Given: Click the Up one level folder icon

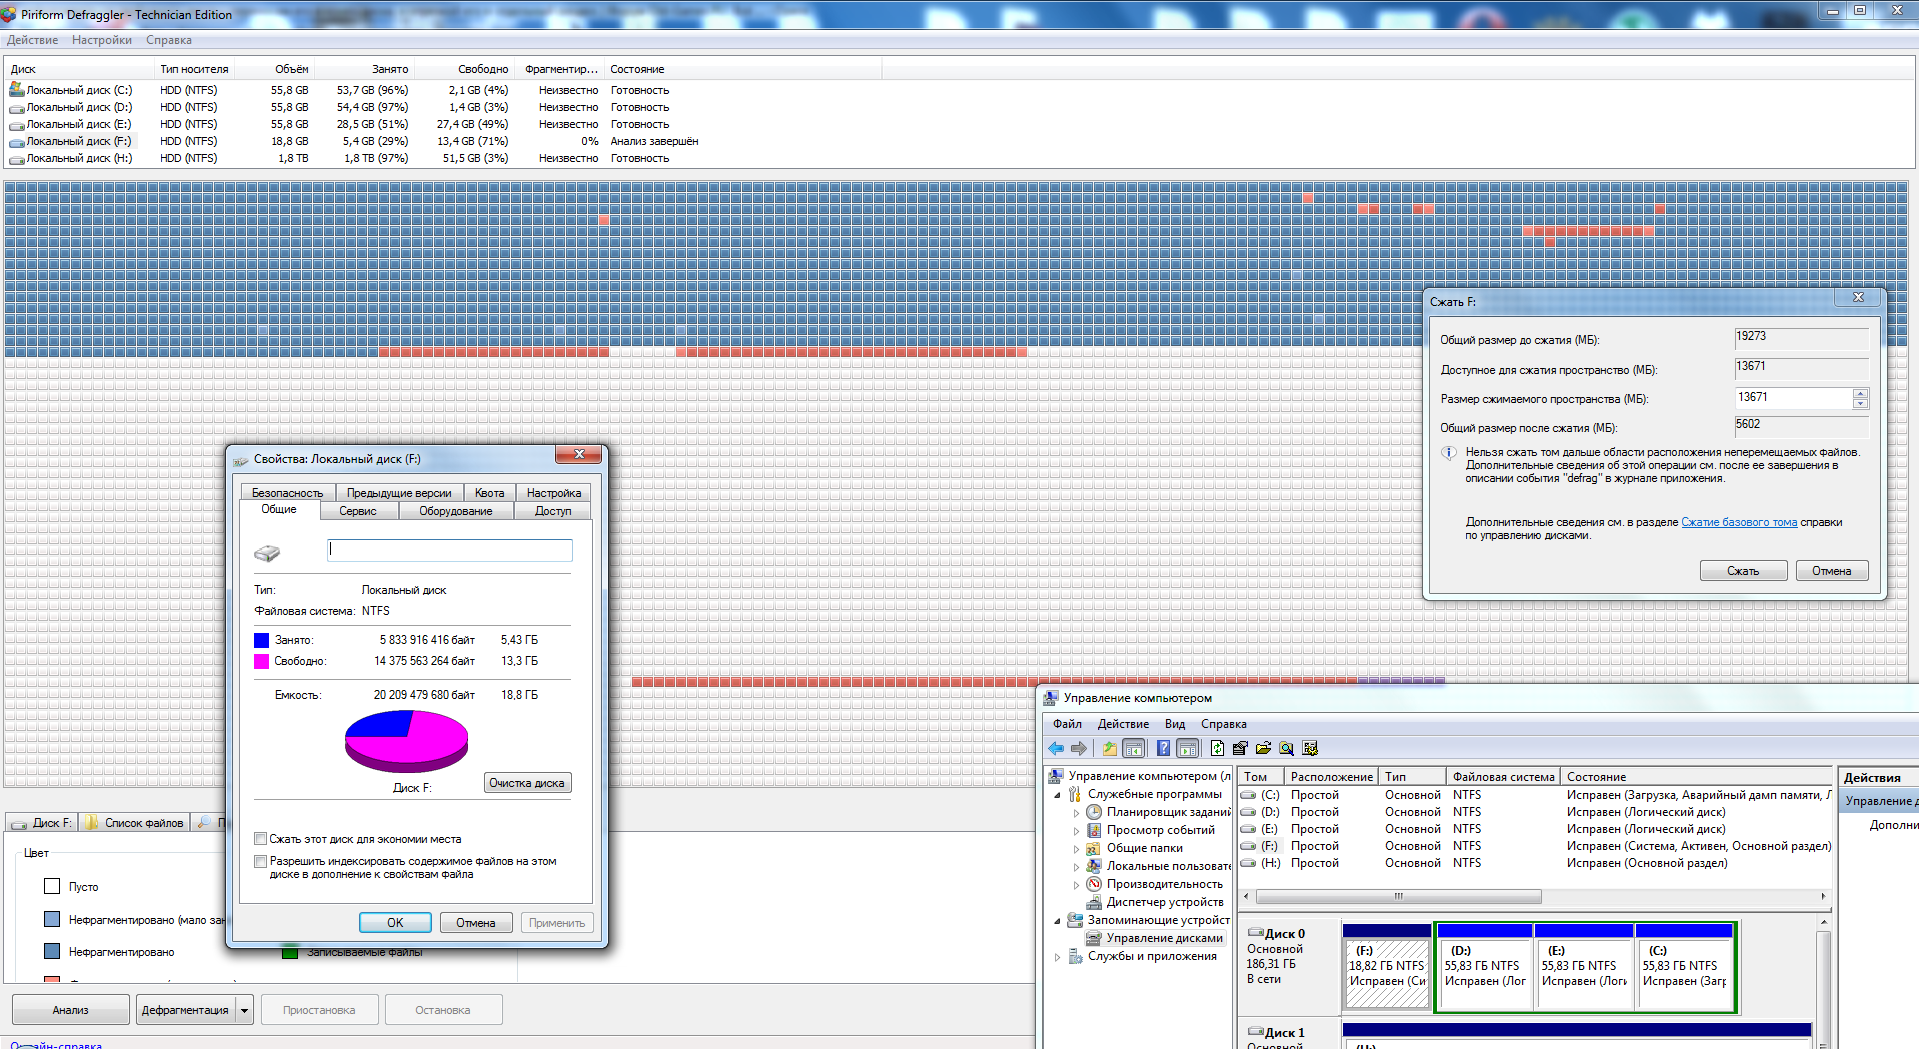Looking at the screenshot, I should [x=1109, y=748].
